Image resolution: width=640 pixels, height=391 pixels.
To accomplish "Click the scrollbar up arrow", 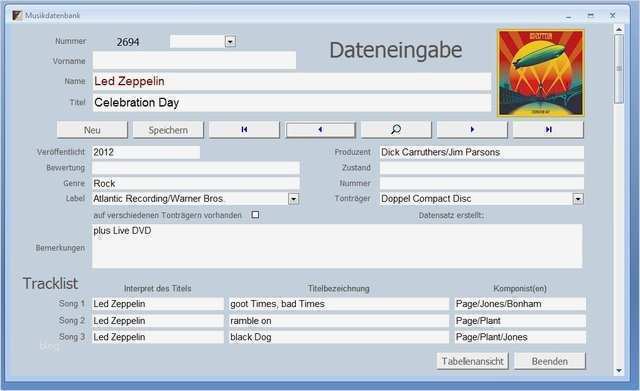I will coord(619,29).
